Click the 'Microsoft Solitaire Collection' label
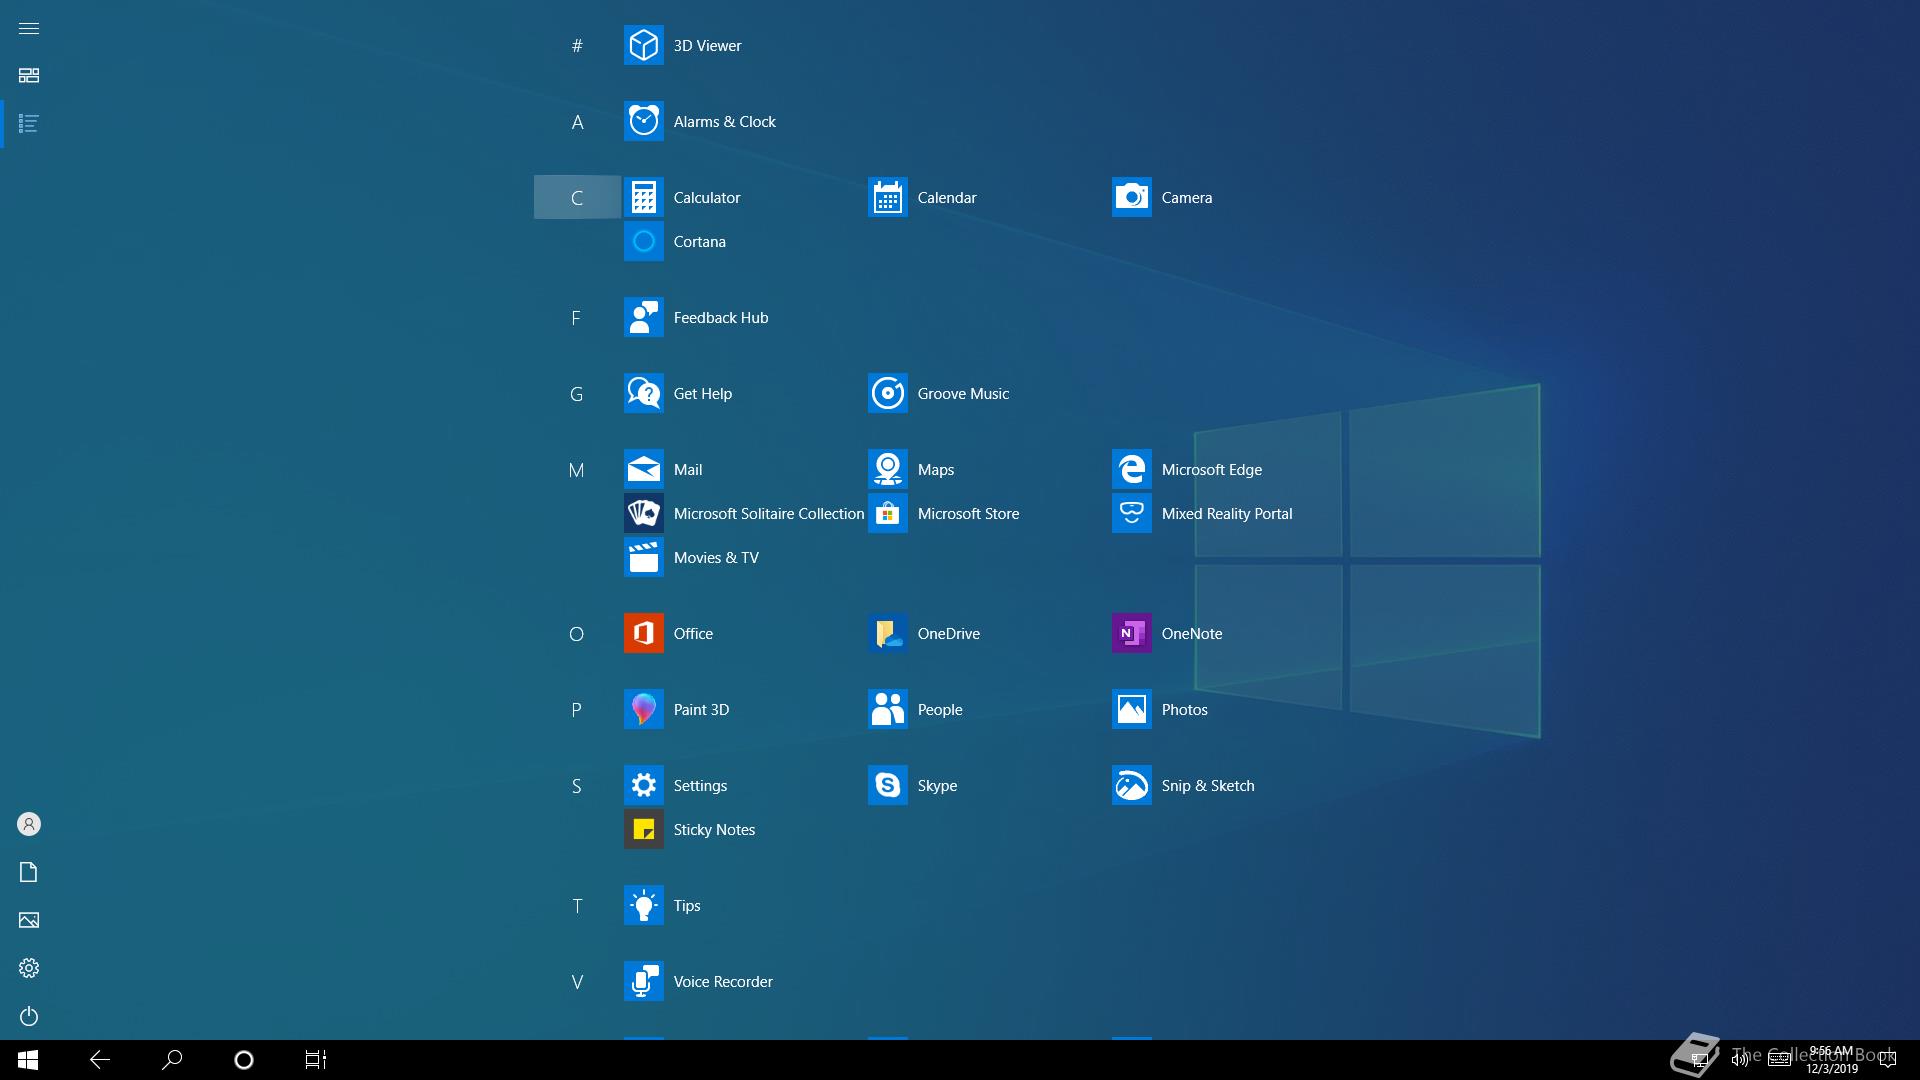 point(769,513)
